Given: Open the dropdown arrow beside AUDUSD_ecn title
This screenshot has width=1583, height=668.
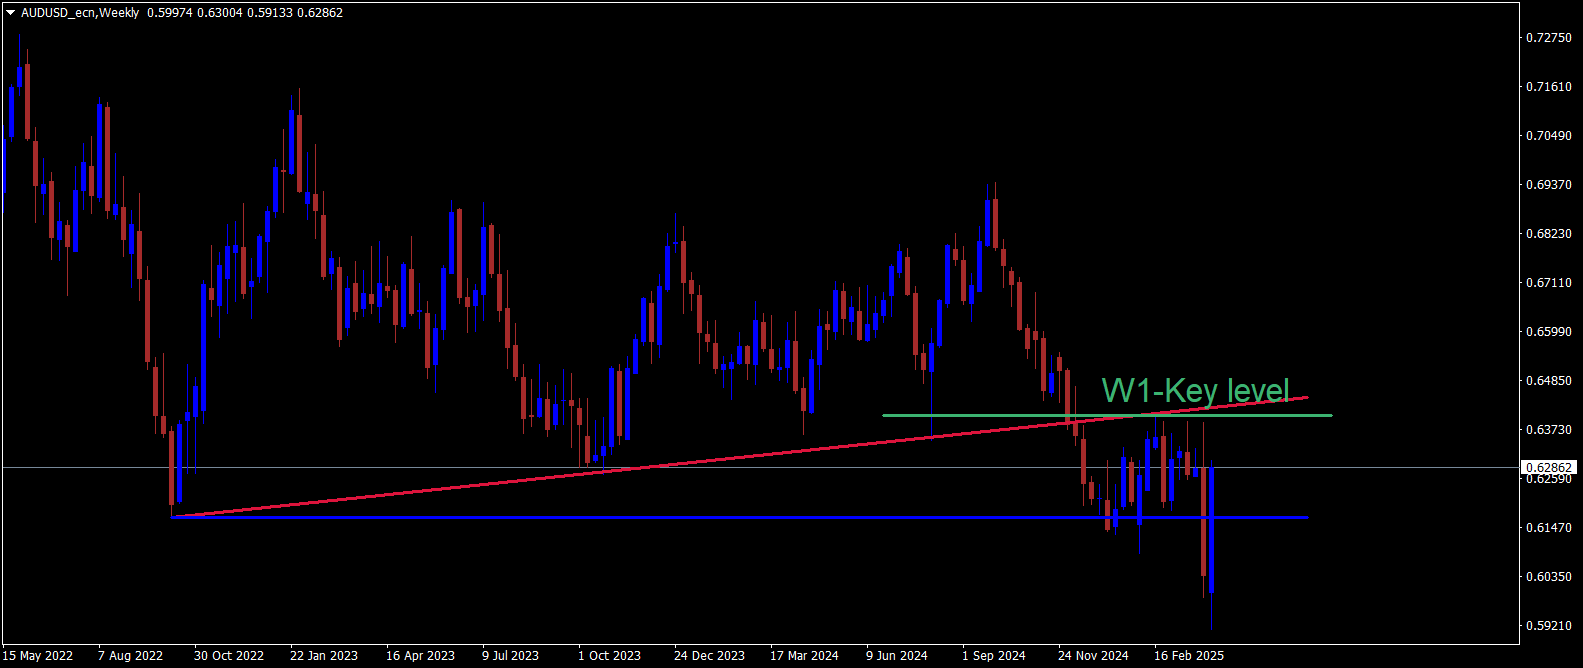Looking at the screenshot, I should (x=11, y=13).
